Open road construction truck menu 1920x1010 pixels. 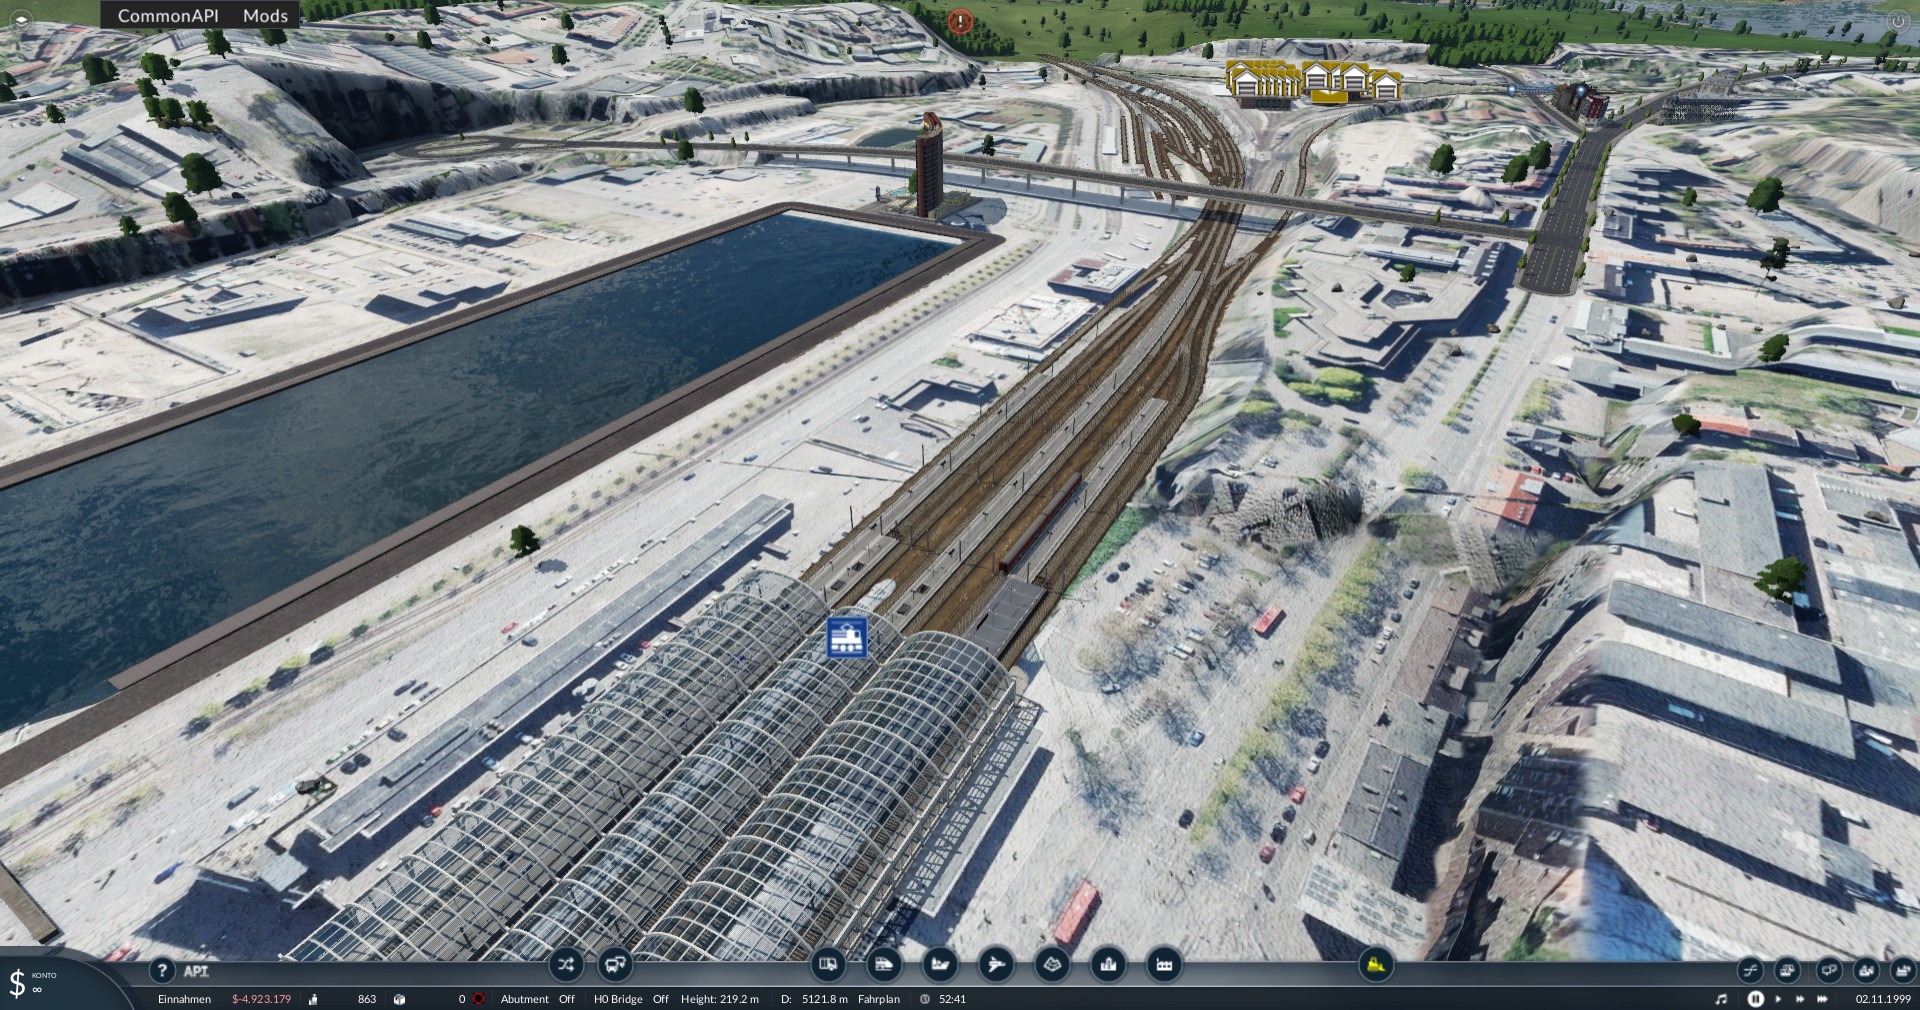(828, 965)
